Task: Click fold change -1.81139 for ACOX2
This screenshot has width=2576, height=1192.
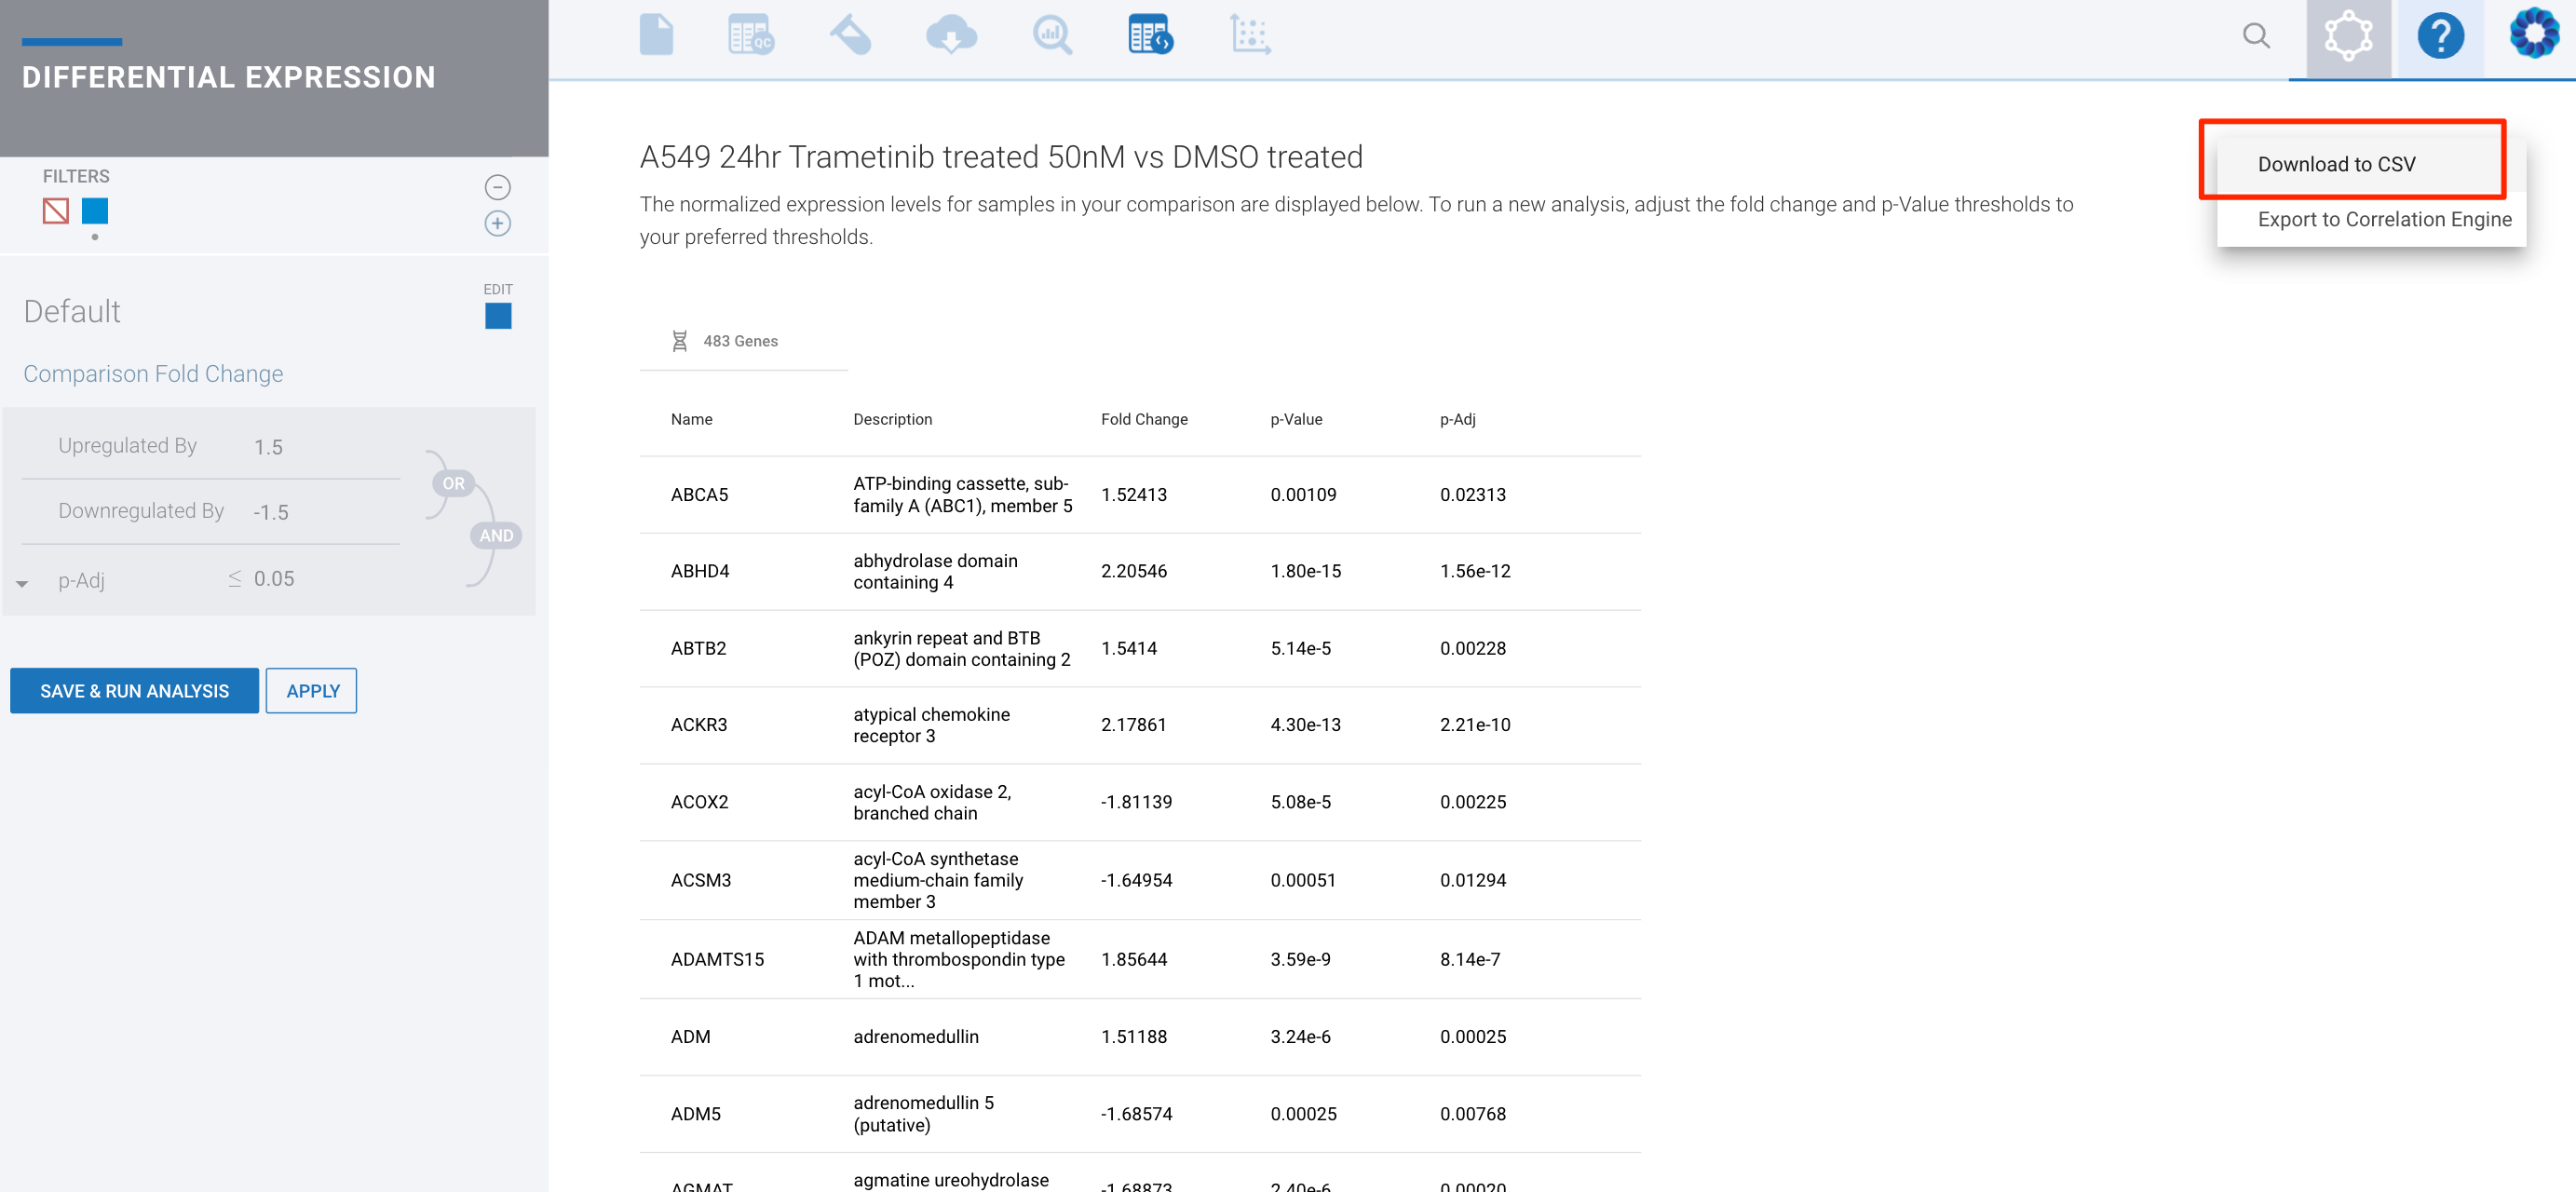Action: click(x=1136, y=802)
